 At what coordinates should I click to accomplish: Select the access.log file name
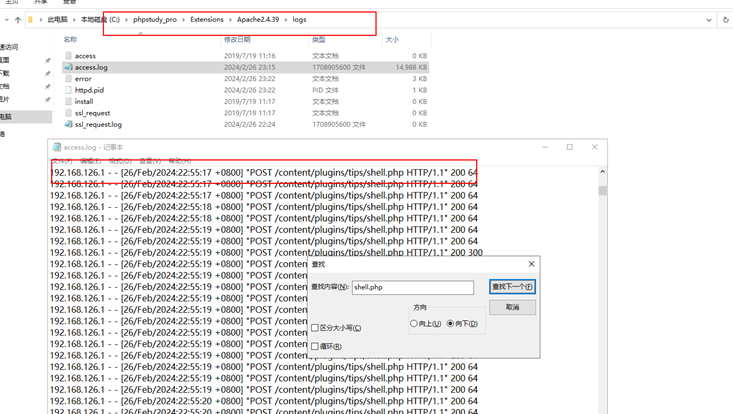(x=91, y=67)
